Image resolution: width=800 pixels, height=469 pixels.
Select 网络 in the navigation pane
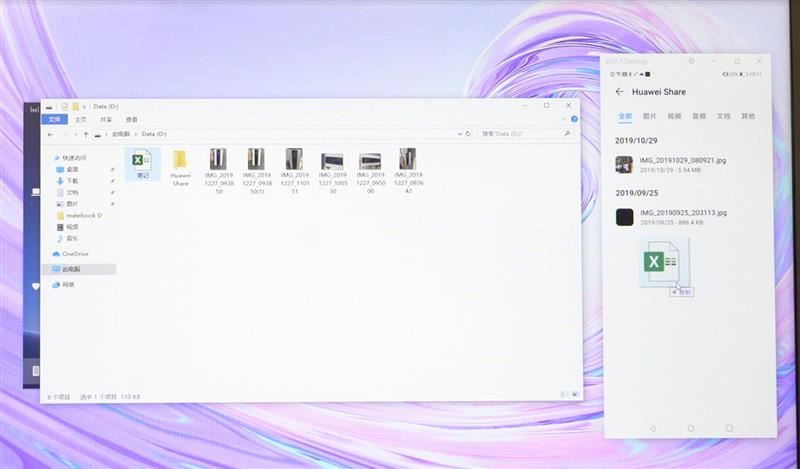68,285
